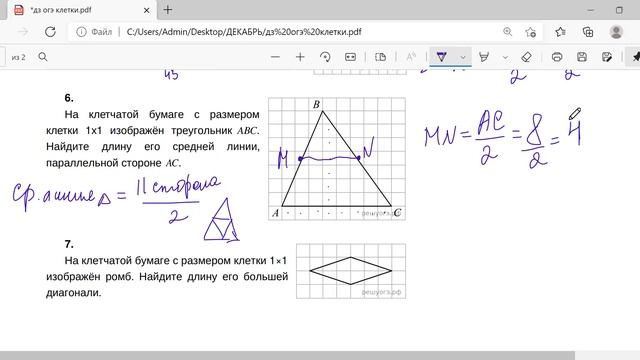This screenshot has height=360, width=640.
Task: Open new browser tab with plus button
Action: tap(168, 10)
